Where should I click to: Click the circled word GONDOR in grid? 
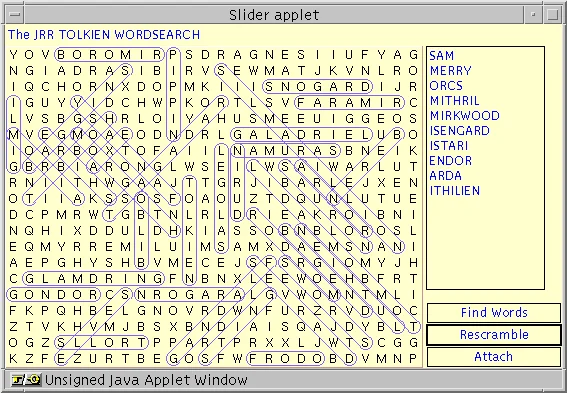(53, 294)
